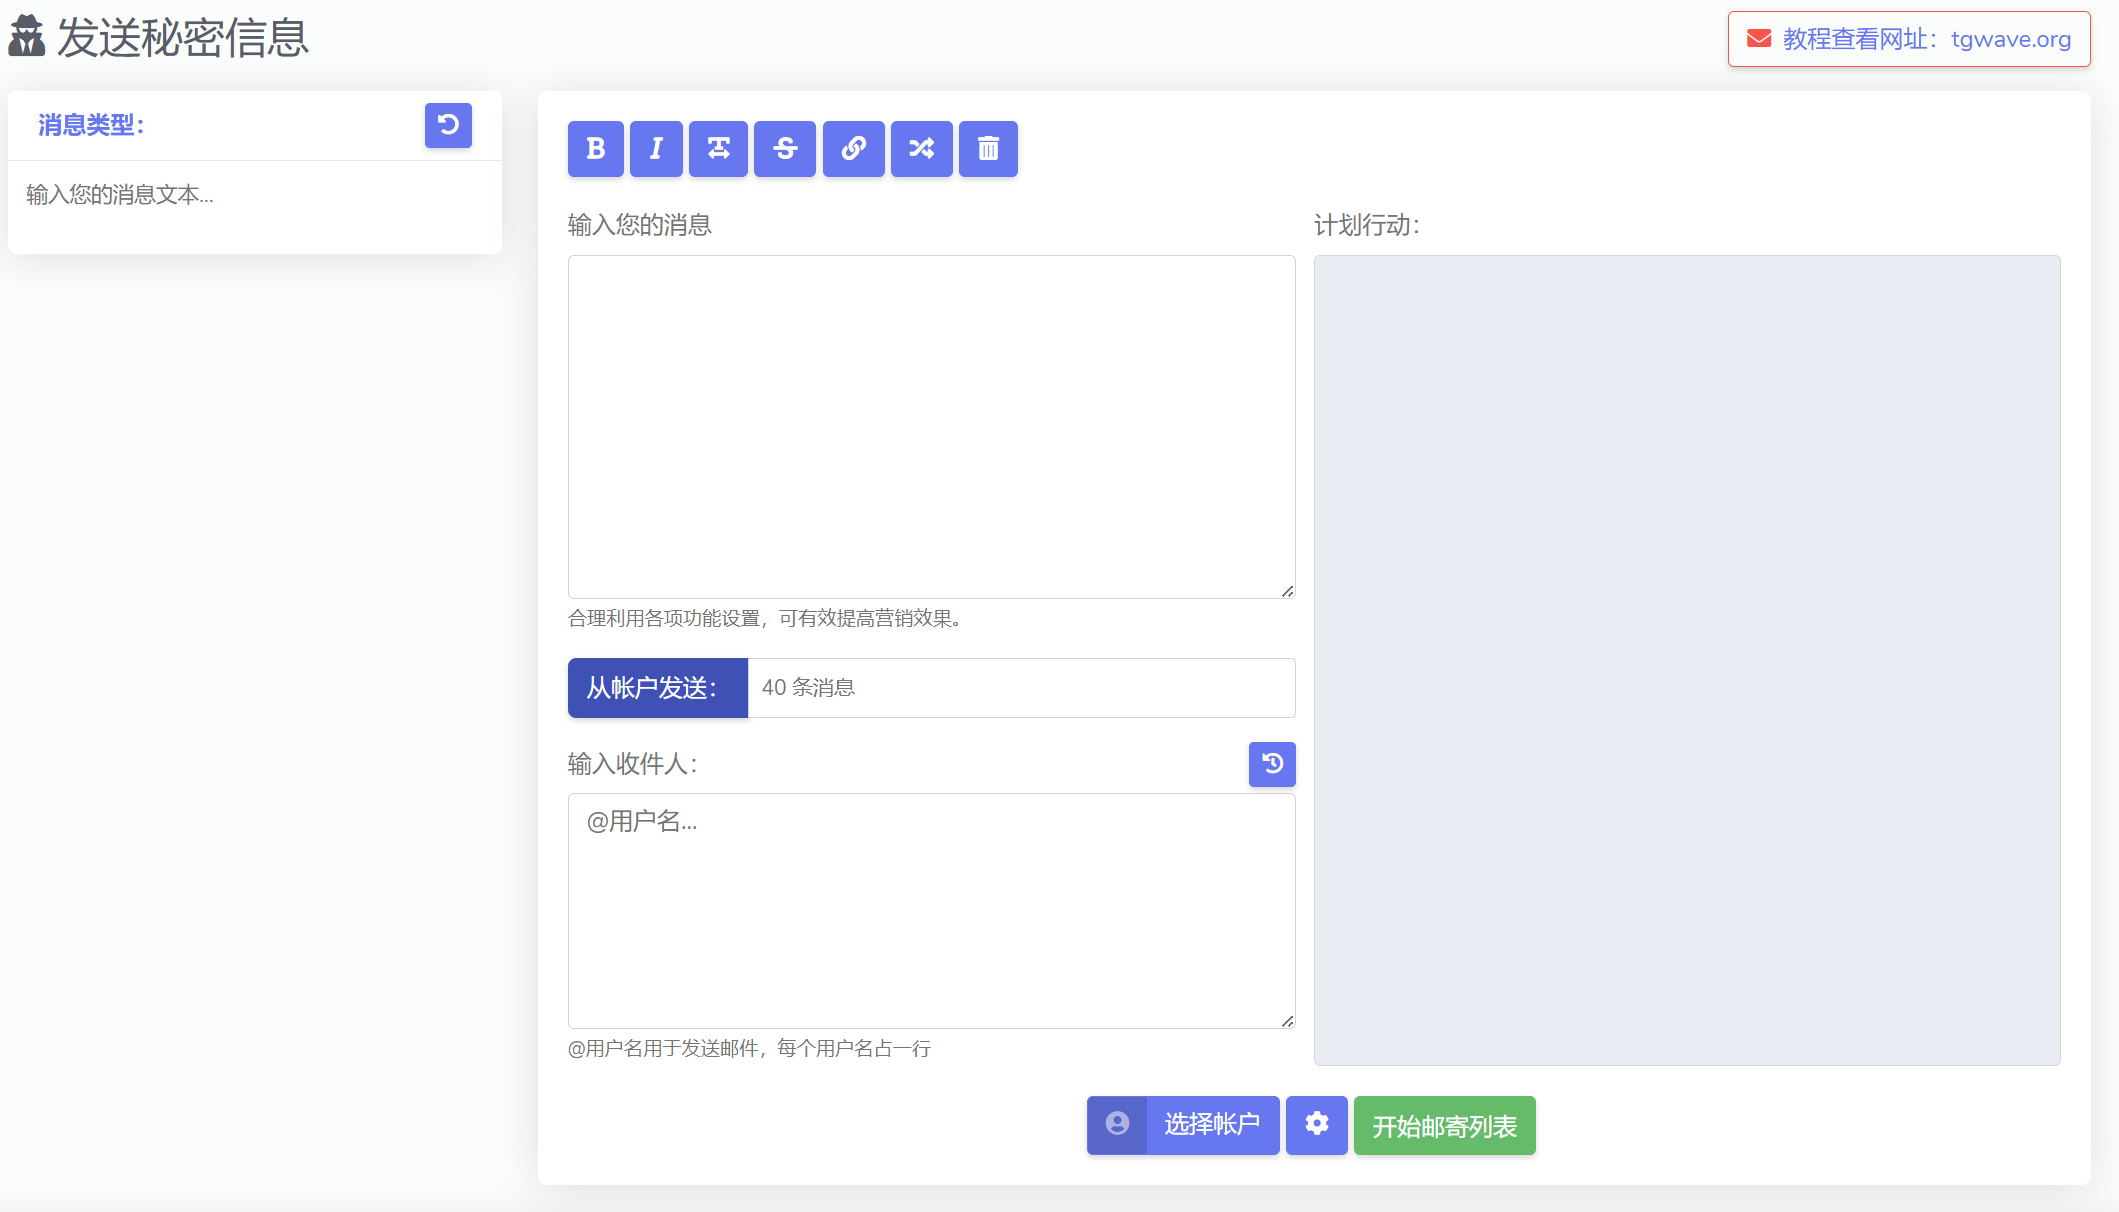The image size is (2119, 1212).
Task: Click the @用户名 recipients field
Action: [931, 910]
